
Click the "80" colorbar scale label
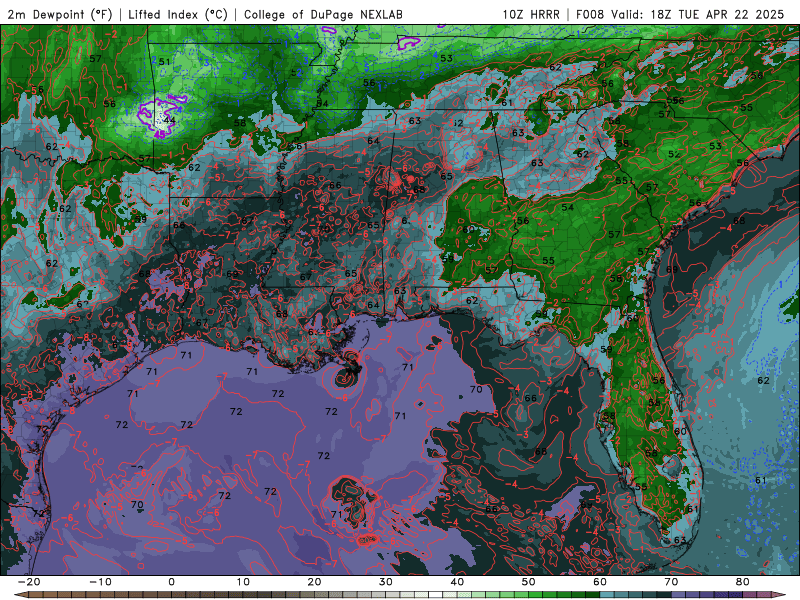(x=743, y=582)
